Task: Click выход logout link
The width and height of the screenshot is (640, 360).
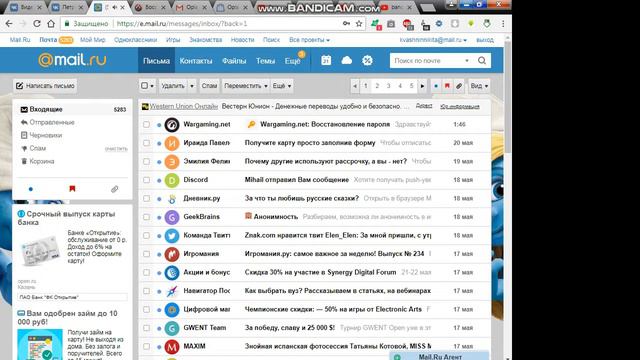Action: [485, 40]
